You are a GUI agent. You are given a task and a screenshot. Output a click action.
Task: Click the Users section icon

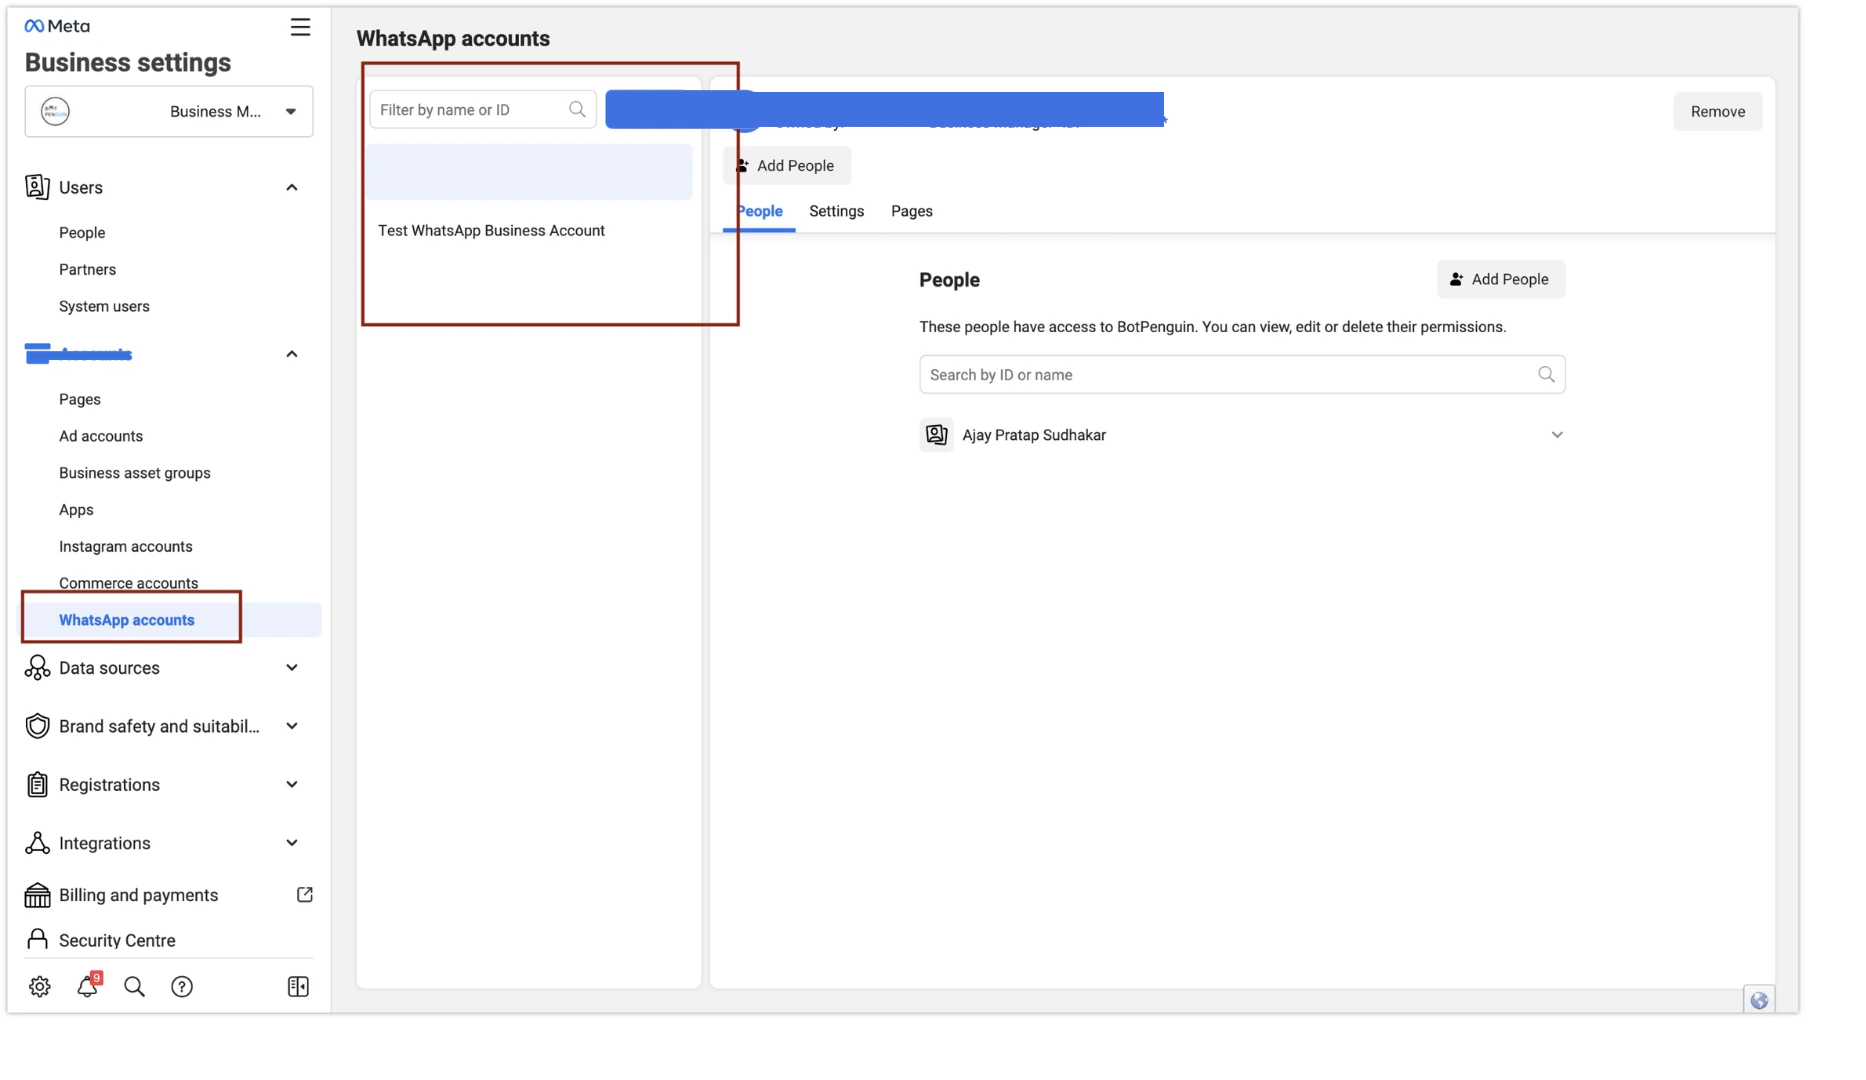[37, 187]
